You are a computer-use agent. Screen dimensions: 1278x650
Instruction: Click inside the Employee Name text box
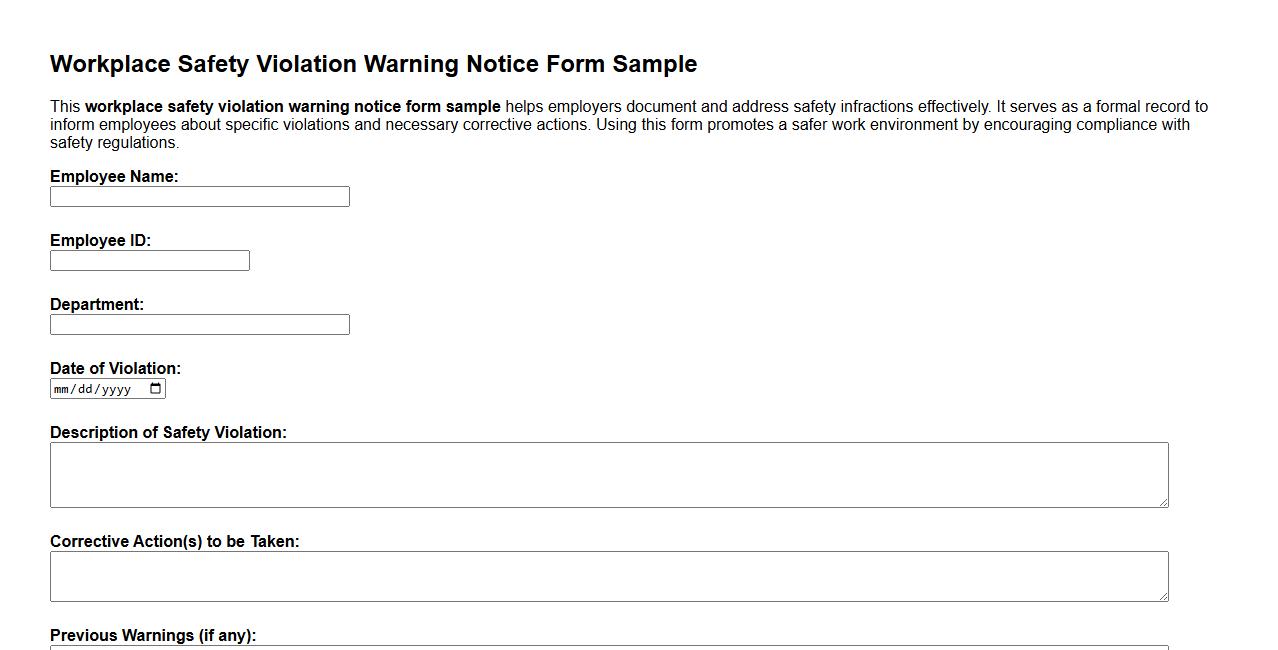tap(199, 196)
